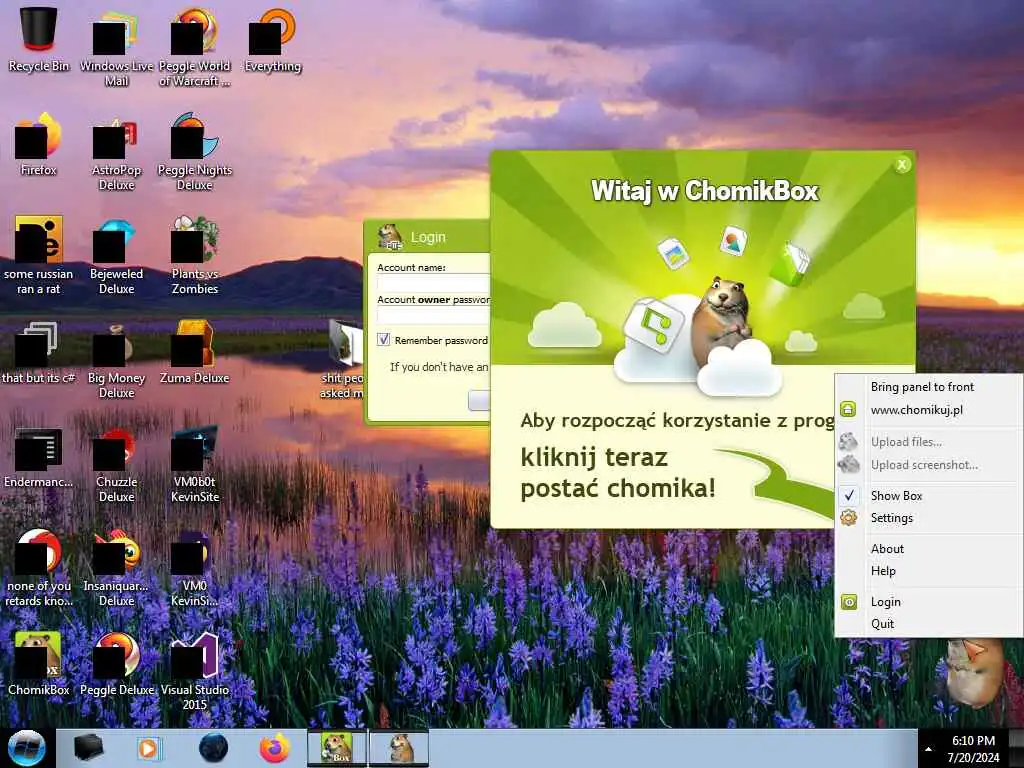The height and width of the screenshot is (768, 1024).
Task: Select the AstroPop Deluxe desktop icon
Action: 116,152
